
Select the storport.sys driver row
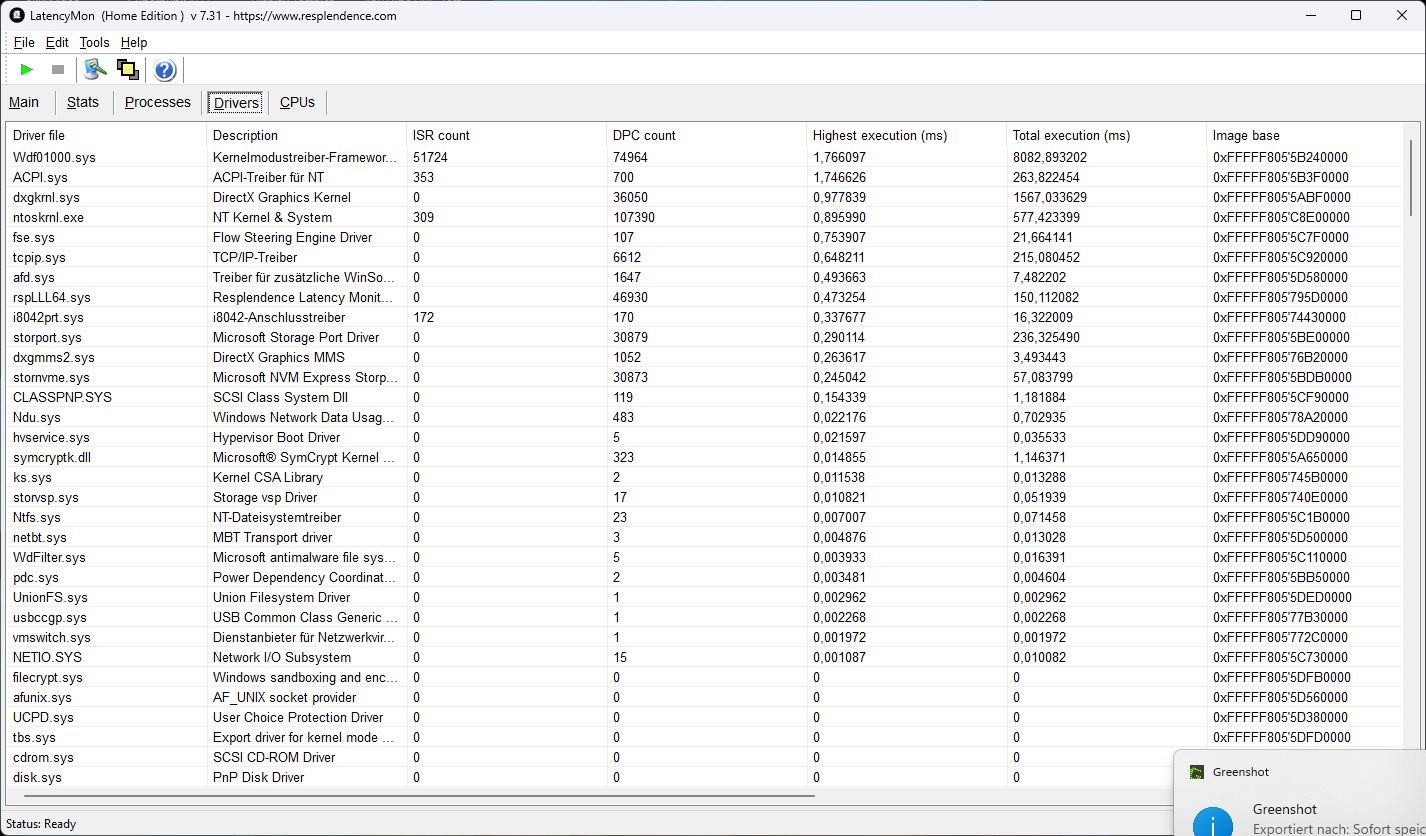(705, 337)
